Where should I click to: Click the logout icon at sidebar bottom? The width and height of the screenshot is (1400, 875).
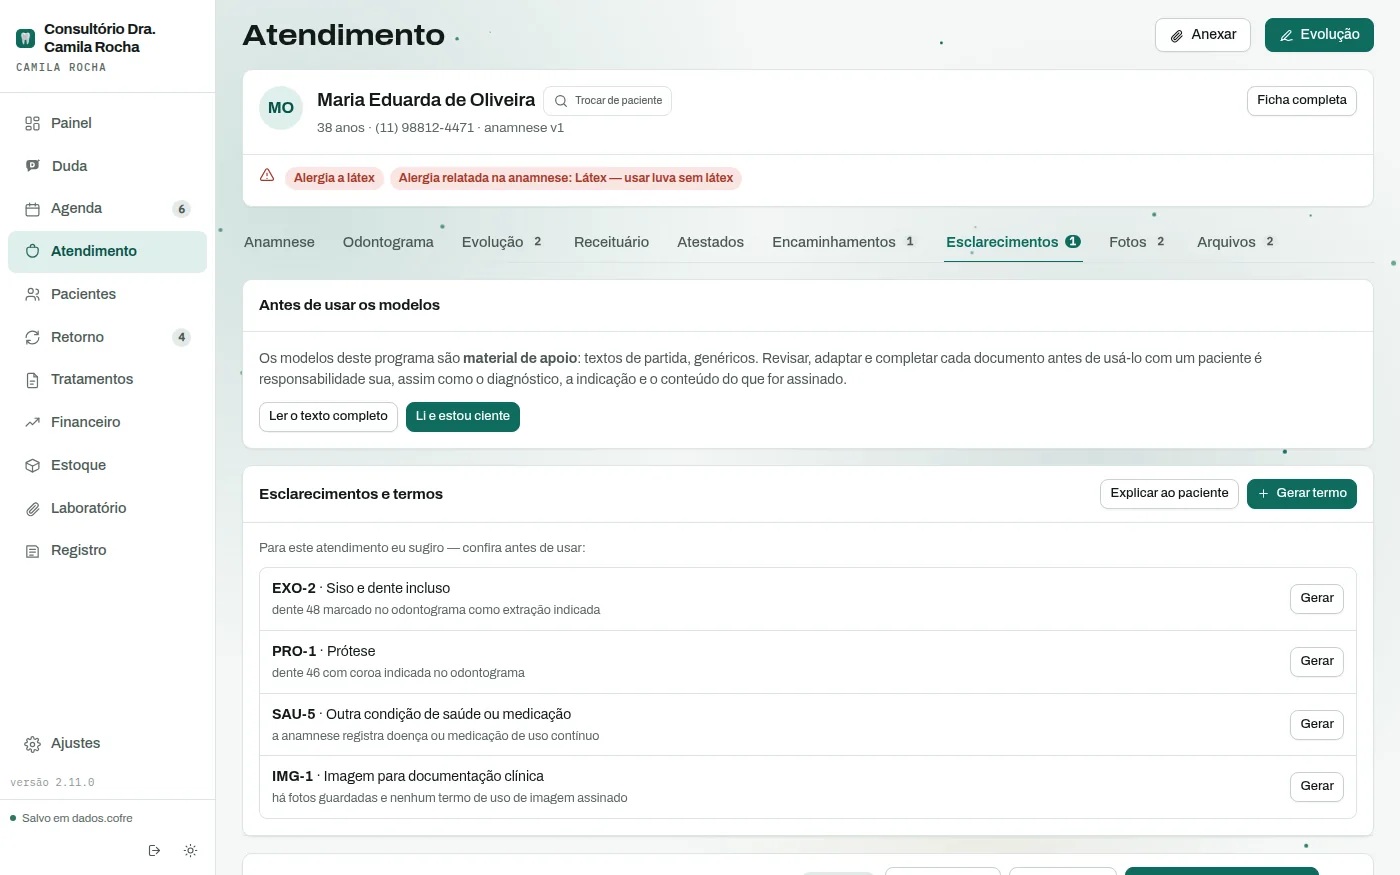point(154,851)
